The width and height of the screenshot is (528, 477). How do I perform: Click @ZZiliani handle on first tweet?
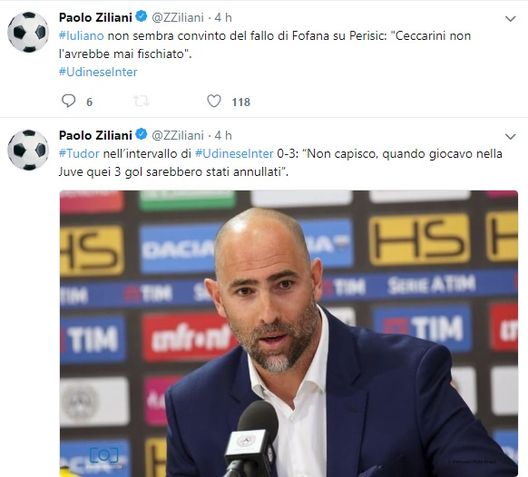pos(178,18)
